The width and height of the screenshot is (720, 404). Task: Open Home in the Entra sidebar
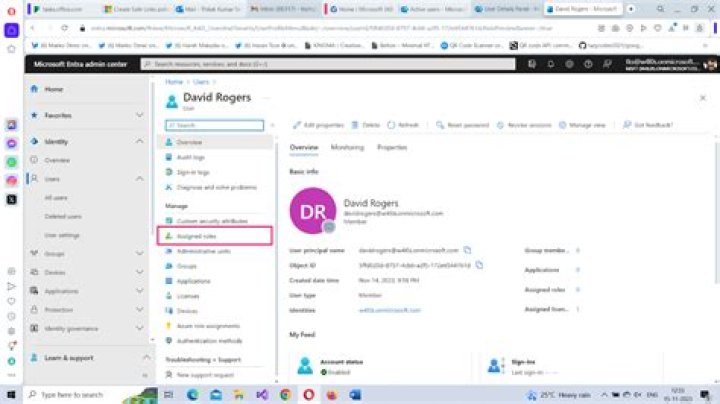coord(53,89)
